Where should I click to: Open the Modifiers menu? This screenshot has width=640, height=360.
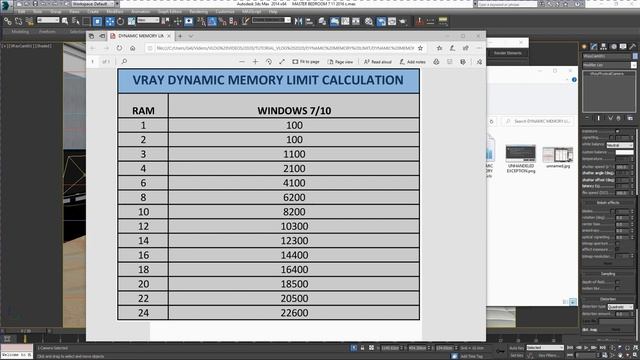point(115,12)
